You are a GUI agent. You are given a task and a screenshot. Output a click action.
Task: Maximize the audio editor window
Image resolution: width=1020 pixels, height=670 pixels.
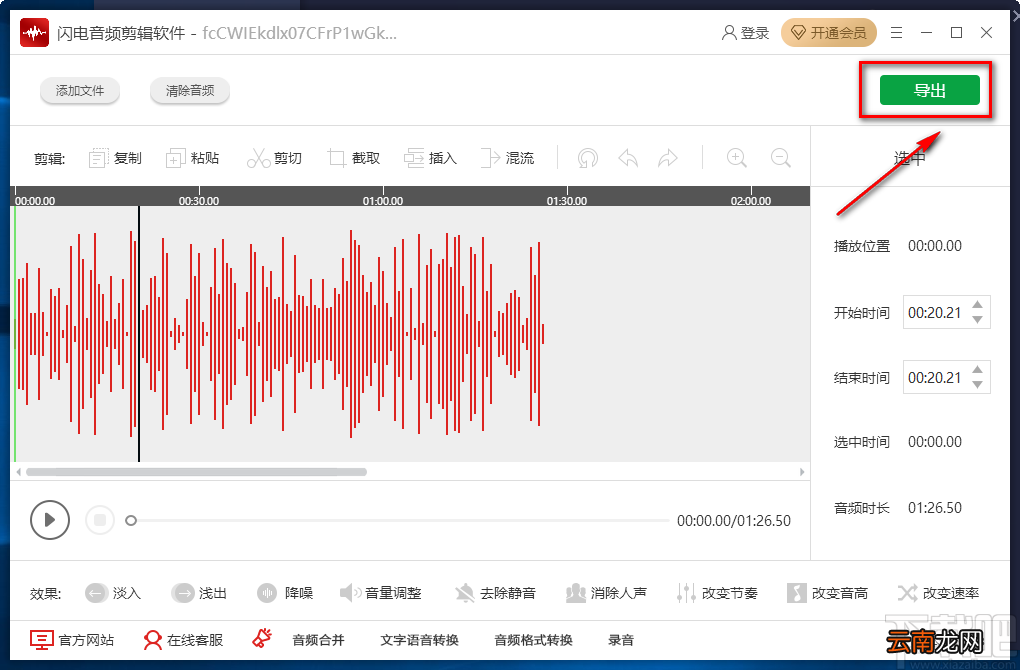[956, 33]
